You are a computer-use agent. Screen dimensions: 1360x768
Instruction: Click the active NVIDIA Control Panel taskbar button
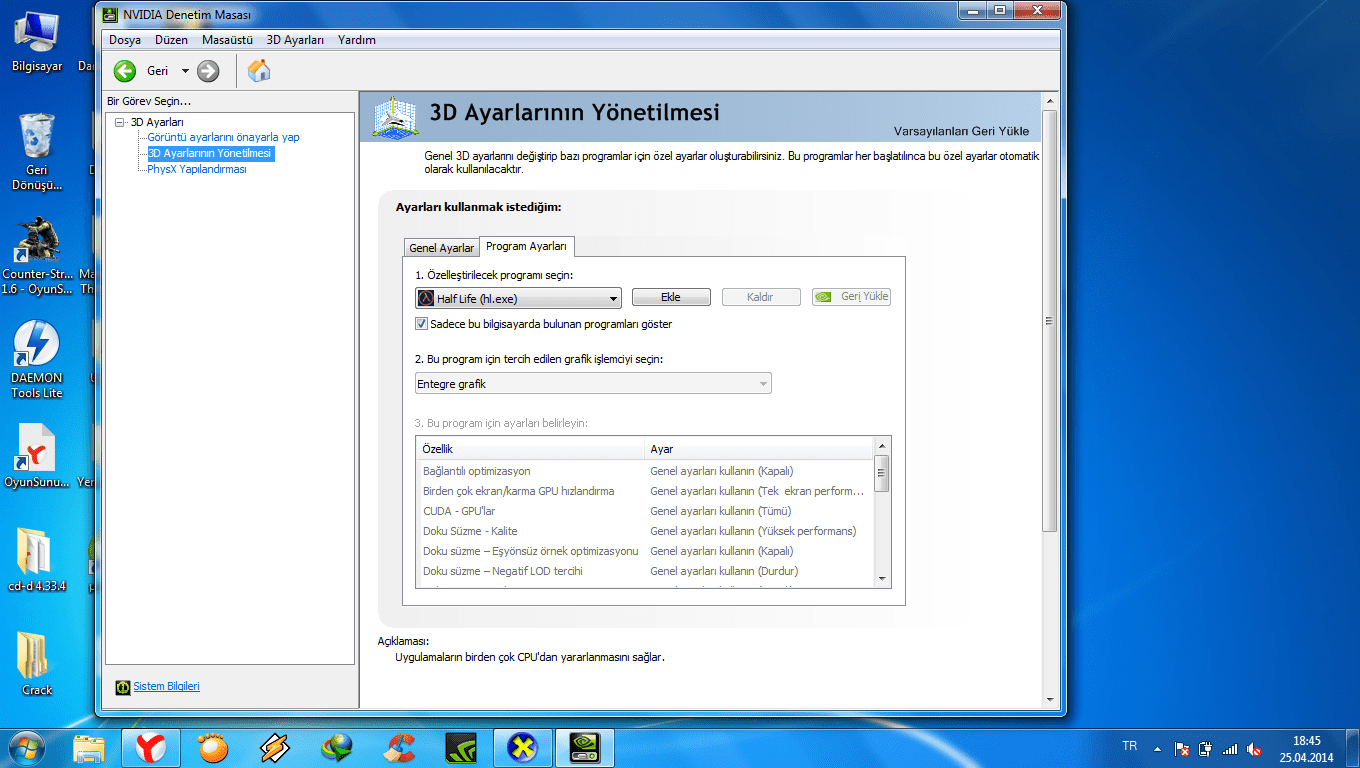584,747
